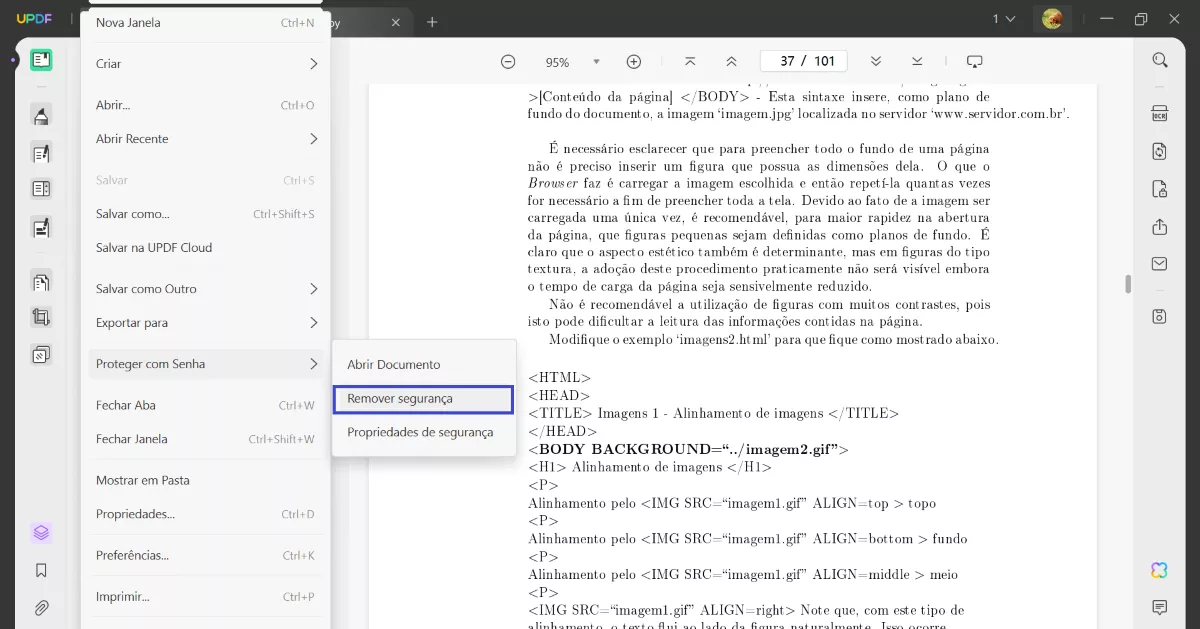Open the share options

[x=1159, y=225]
